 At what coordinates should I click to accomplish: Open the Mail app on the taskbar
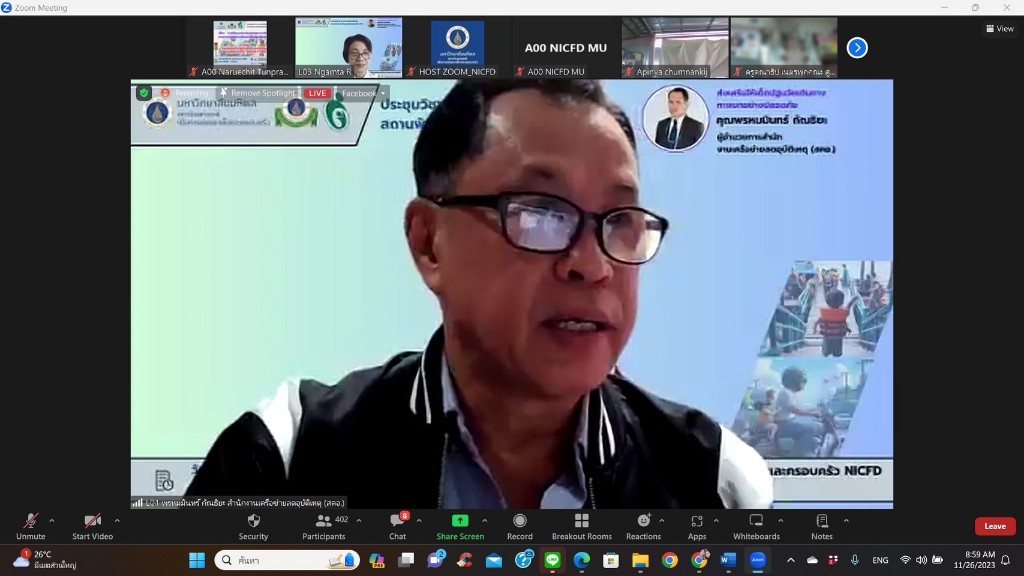[494, 560]
